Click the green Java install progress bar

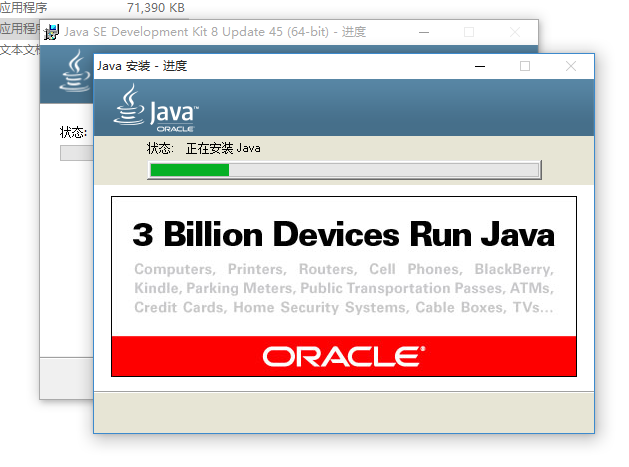pos(344,170)
